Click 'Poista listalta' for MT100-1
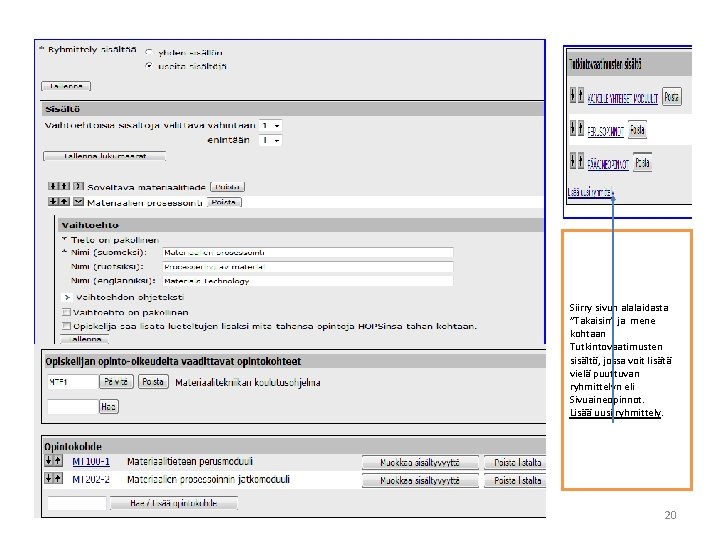This screenshot has width=720, height=540. pyautogui.click(x=517, y=462)
